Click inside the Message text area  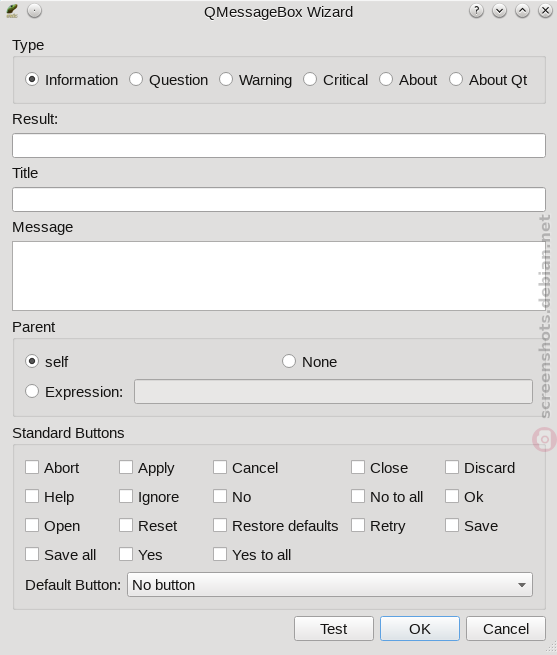279,276
